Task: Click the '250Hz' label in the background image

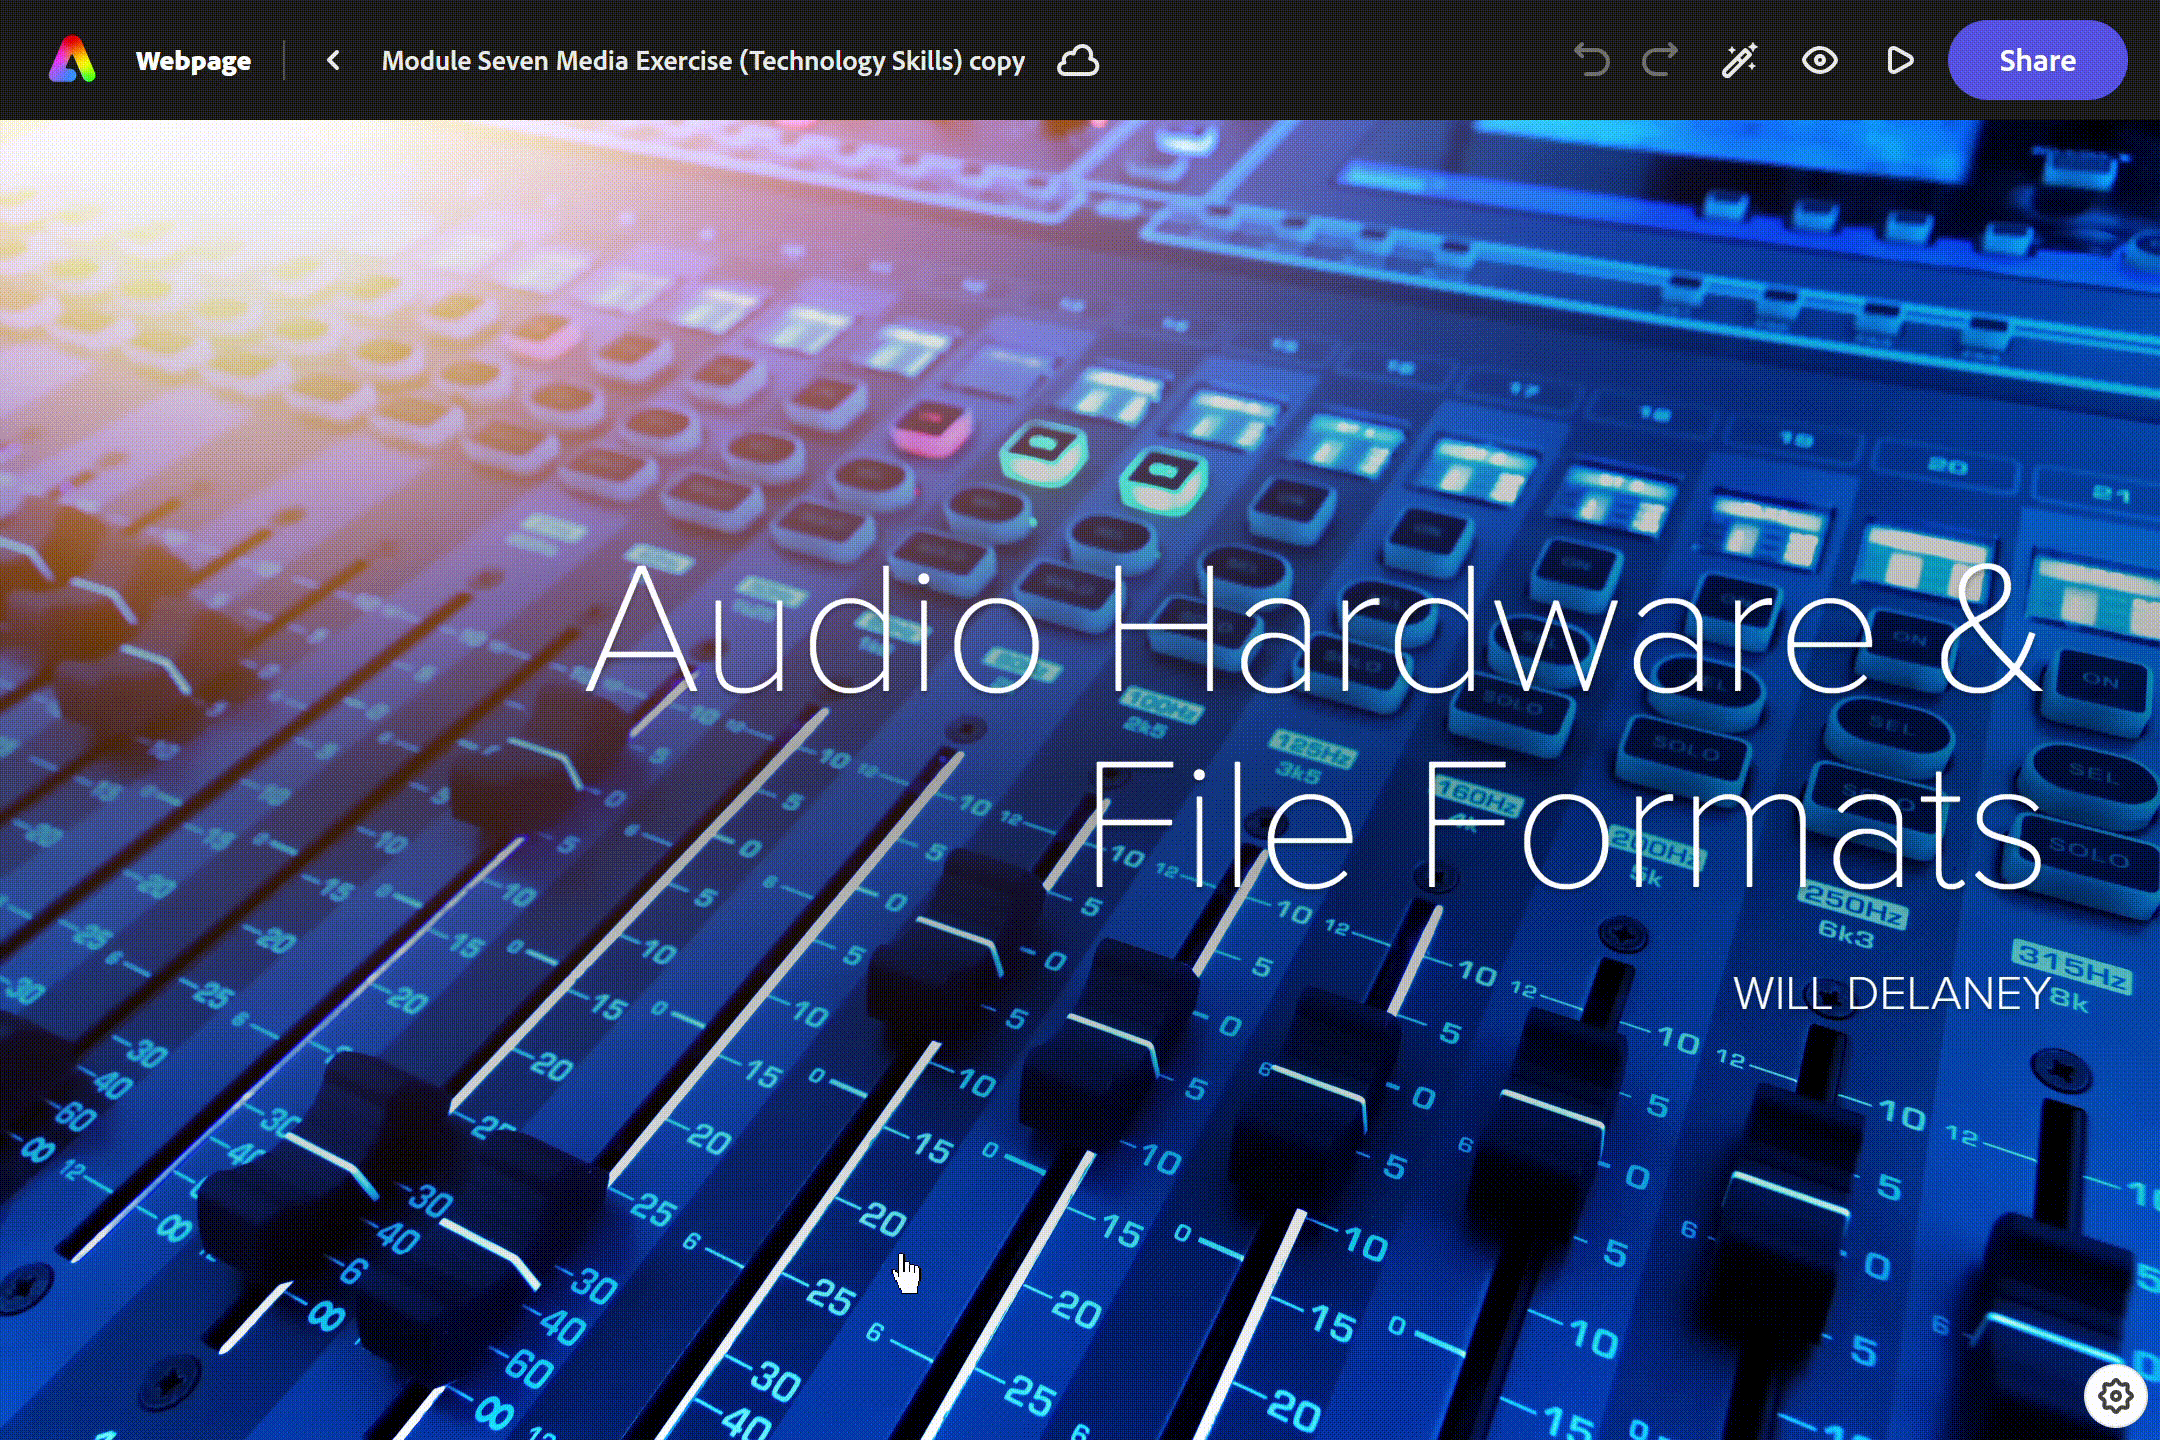Action: [x=1852, y=907]
